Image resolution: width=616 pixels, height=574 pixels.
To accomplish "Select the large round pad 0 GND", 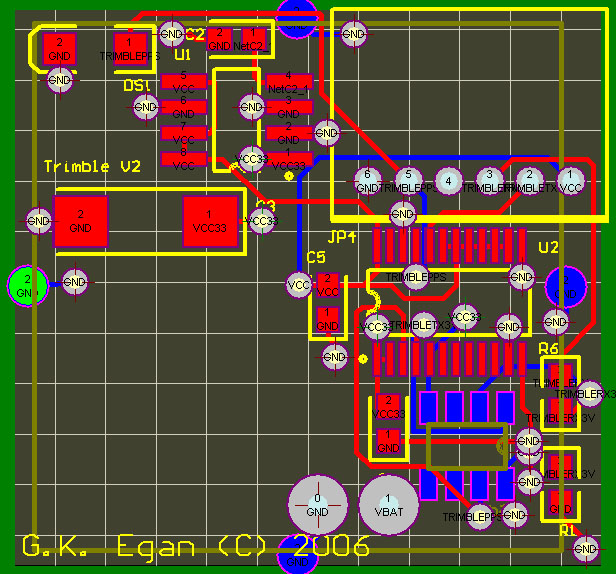I will click(x=318, y=505).
